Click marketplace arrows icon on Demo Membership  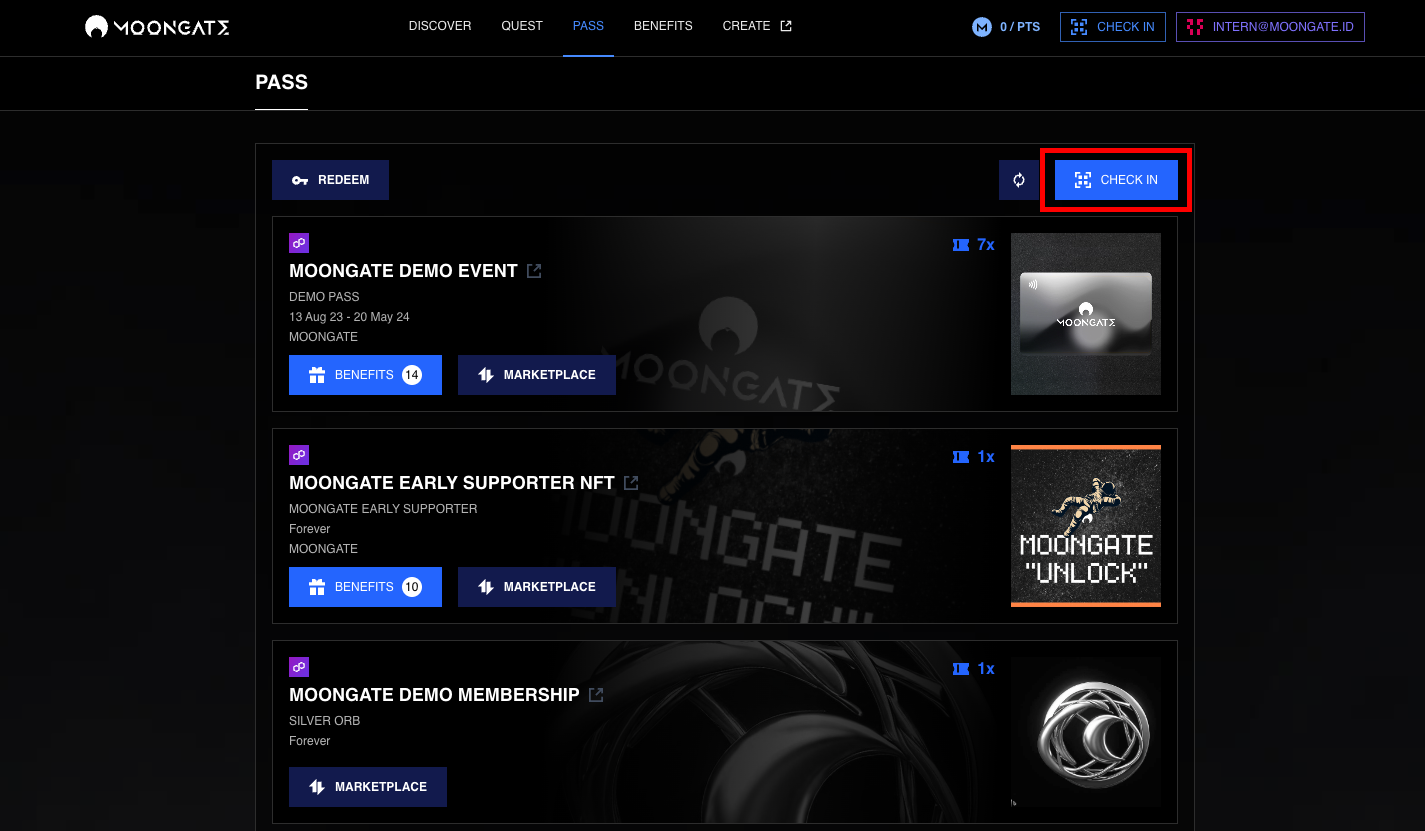tap(317, 787)
